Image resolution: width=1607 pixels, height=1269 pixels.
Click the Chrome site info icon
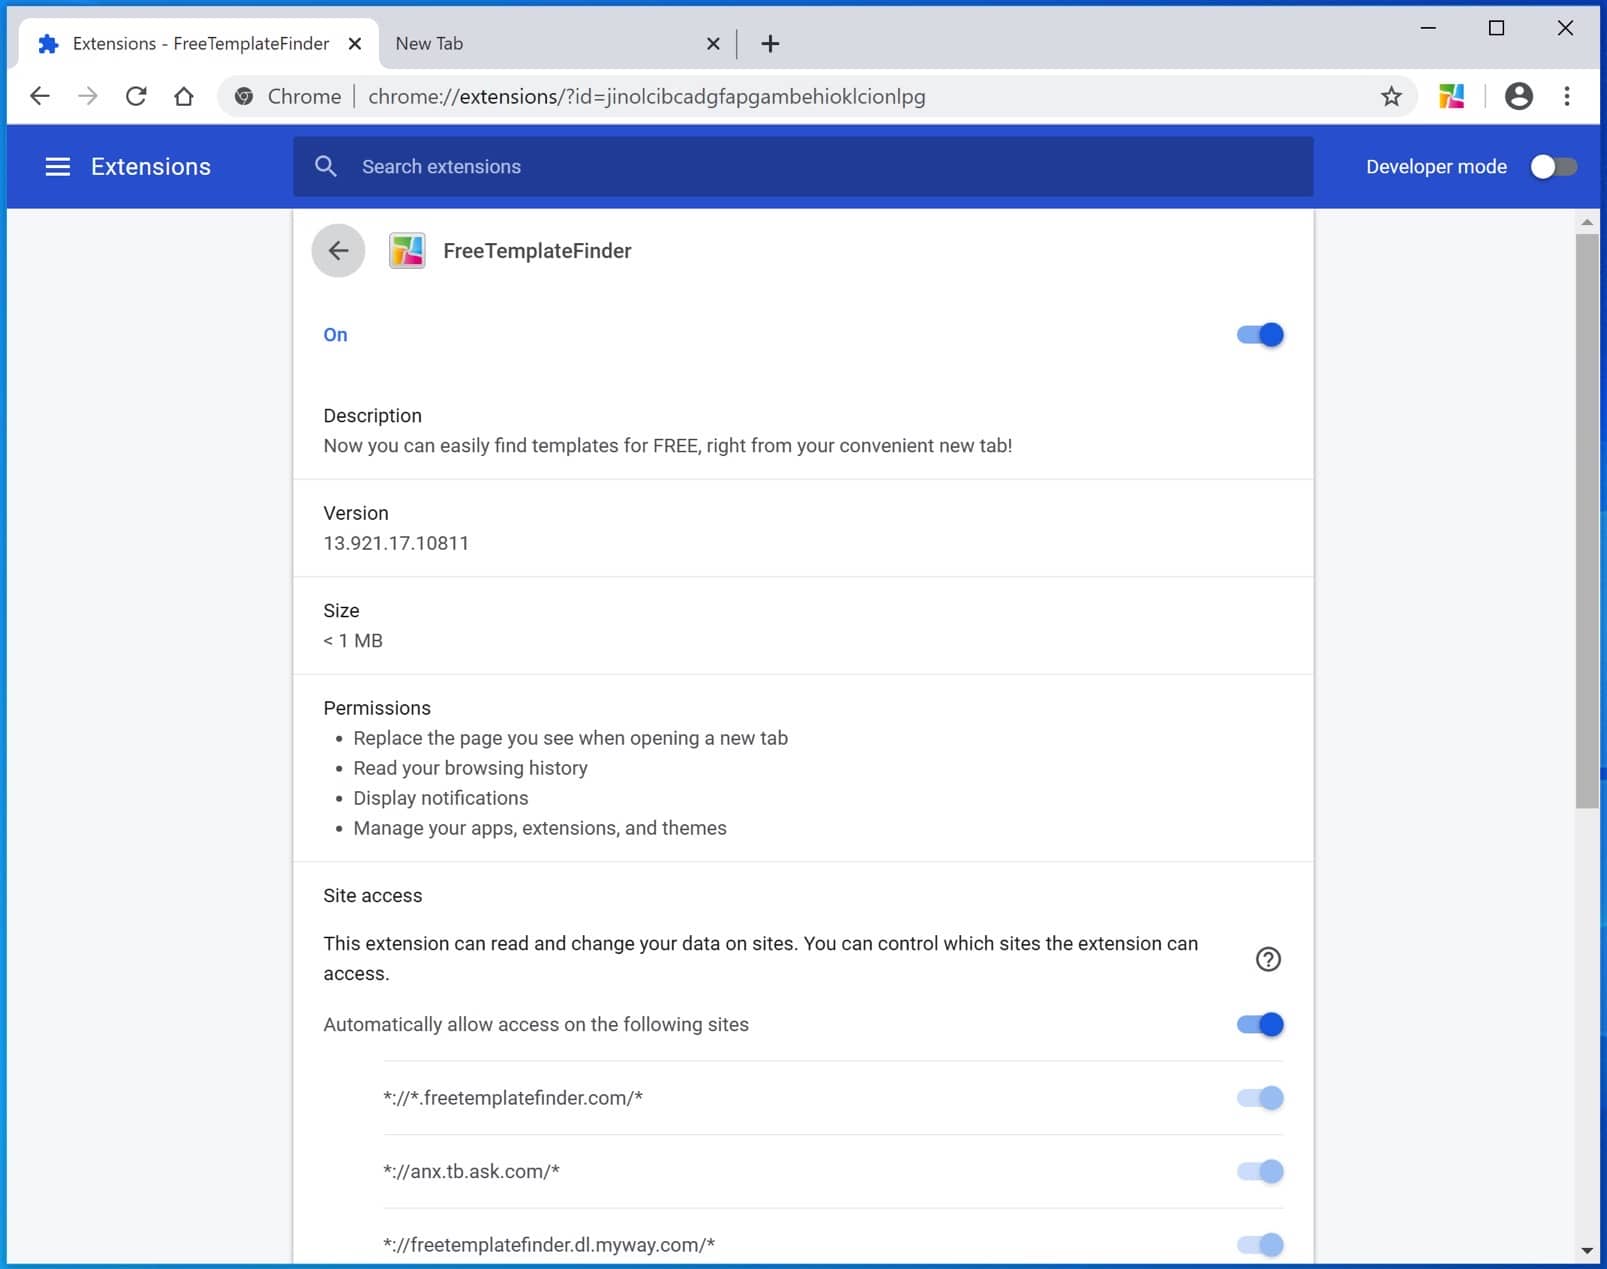point(244,96)
